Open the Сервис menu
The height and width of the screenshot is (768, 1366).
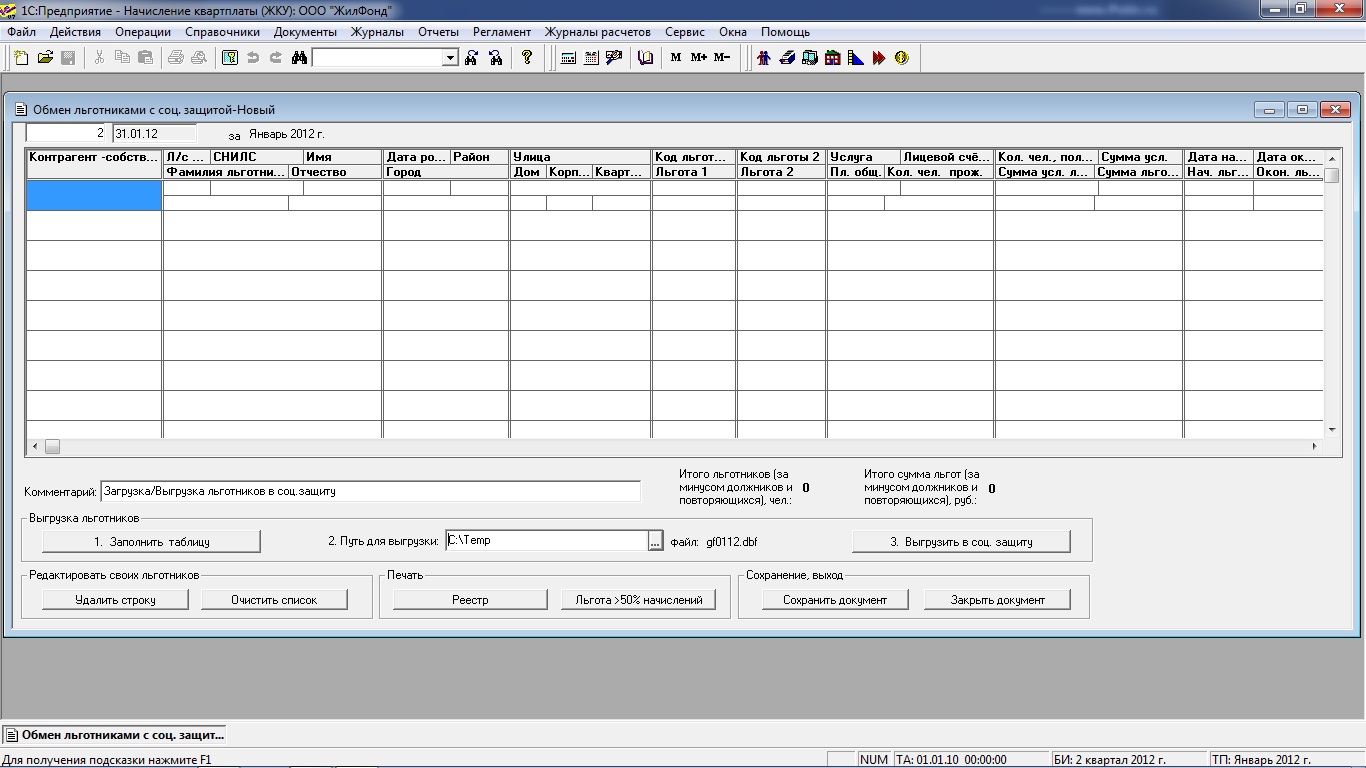pyautogui.click(x=685, y=32)
